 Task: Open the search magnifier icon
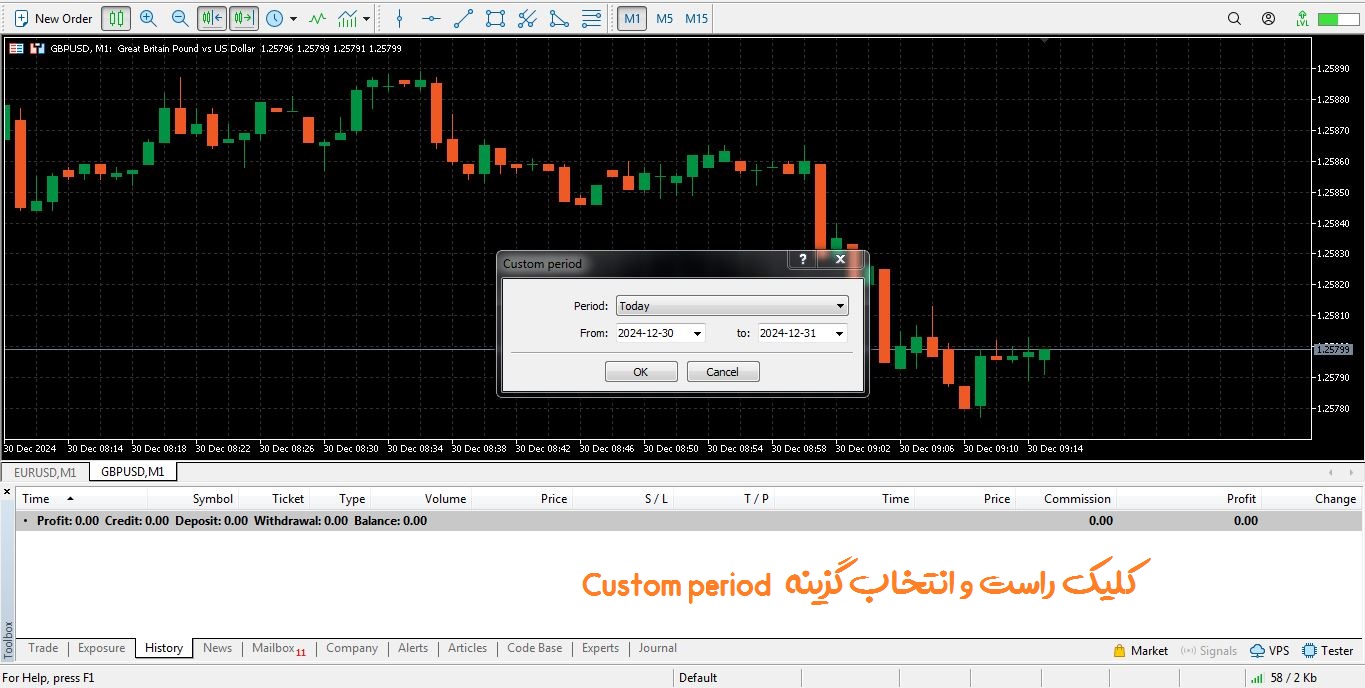[x=1234, y=18]
